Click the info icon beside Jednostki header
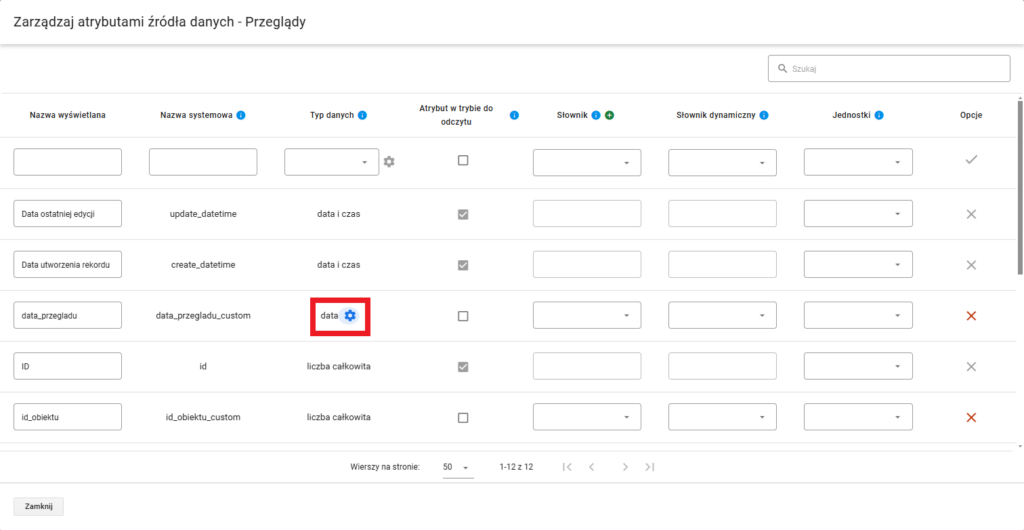The image size is (1024, 530). pos(879,115)
